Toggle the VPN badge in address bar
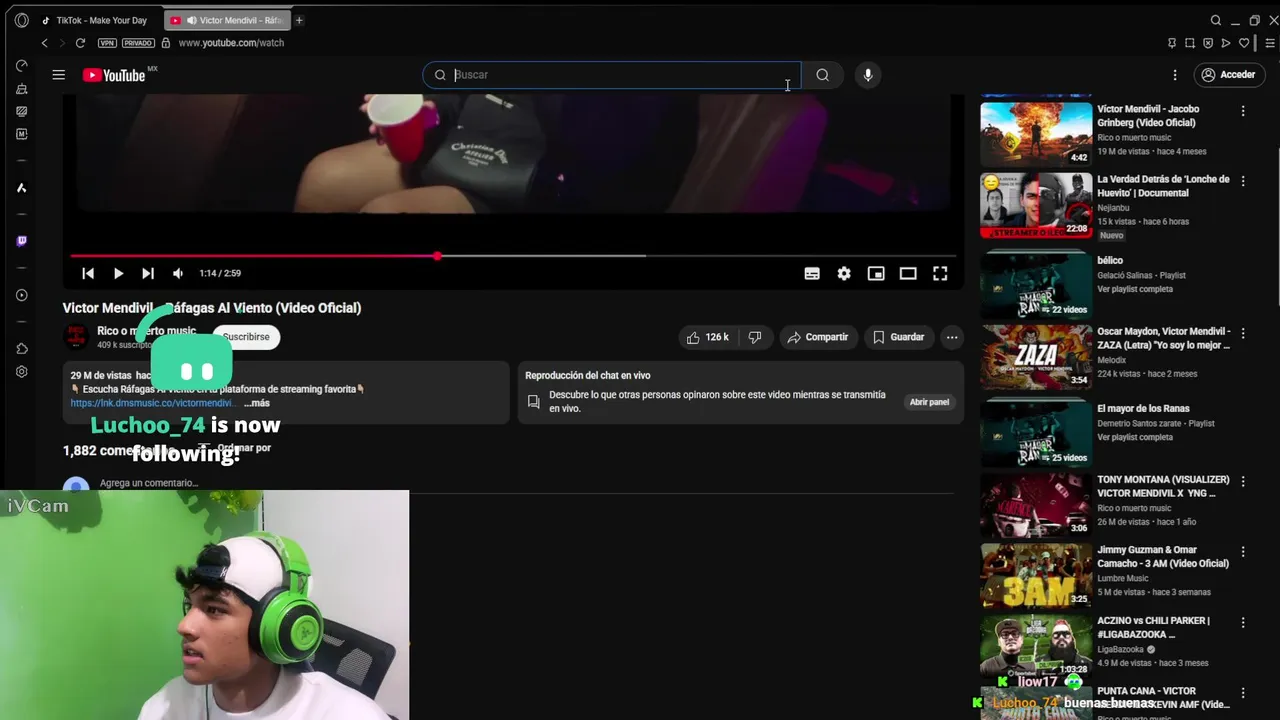 click(107, 43)
